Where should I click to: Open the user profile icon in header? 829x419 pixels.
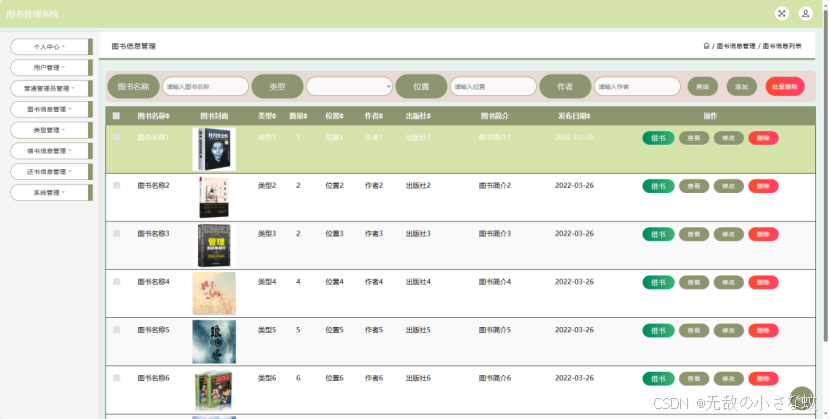coord(805,14)
